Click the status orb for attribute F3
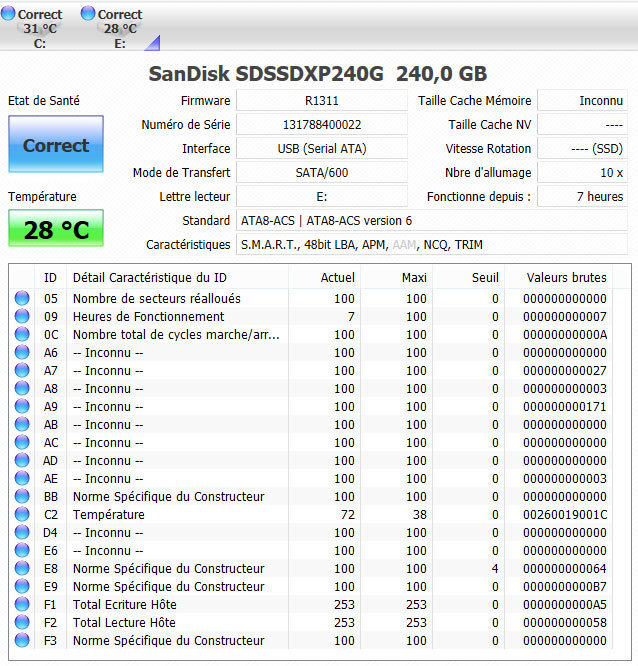The width and height of the screenshot is (638, 666). 22,641
